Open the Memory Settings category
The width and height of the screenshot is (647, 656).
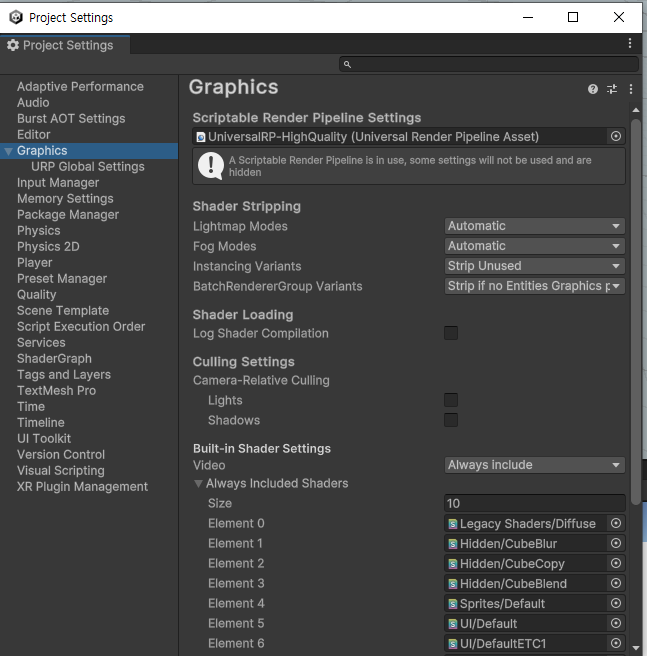pos(65,199)
